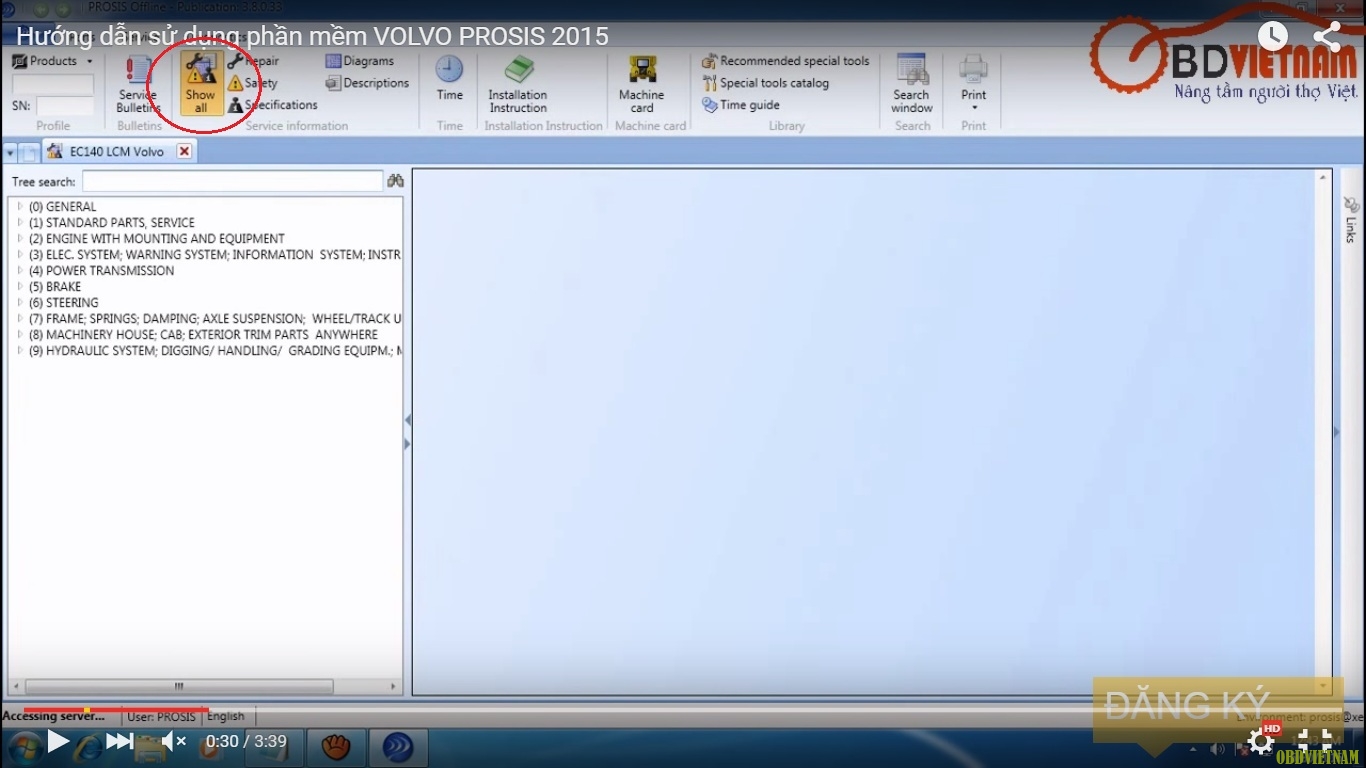Open the blue circular taskbar app

[398, 748]
